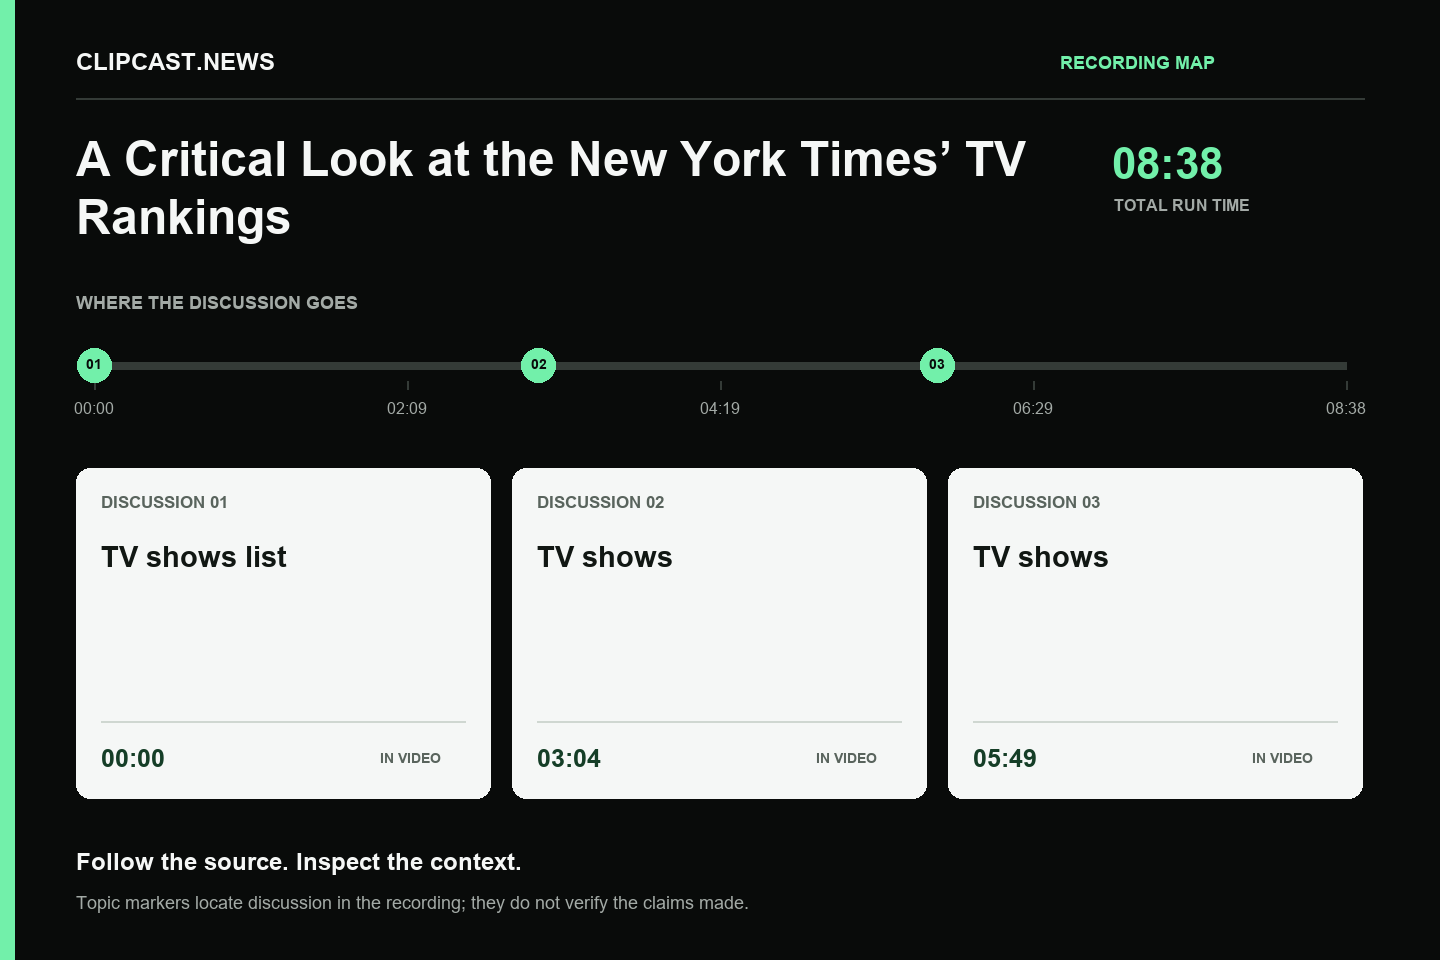
Task: Click the article headline about TV Rankings
Action: [551, 188]
